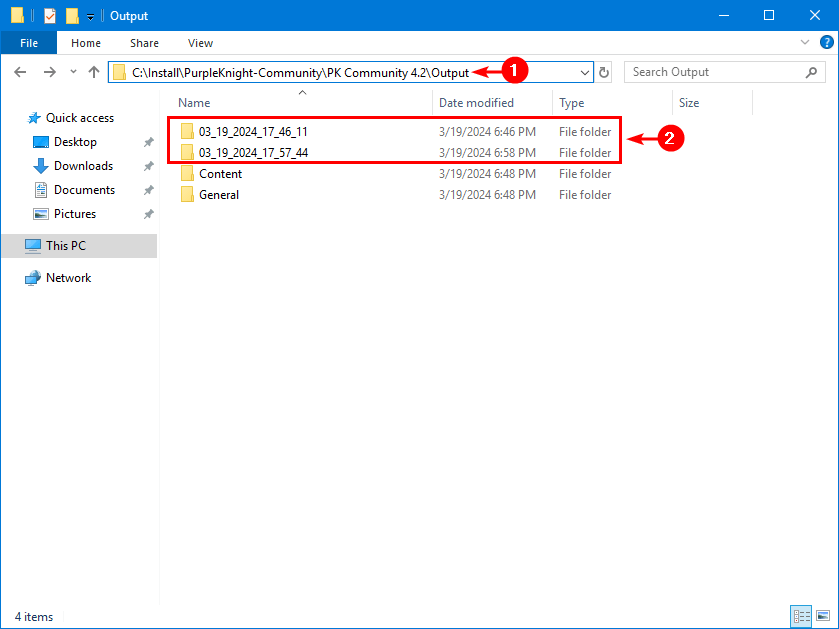Click the New folder quick access icon
The image size is (839, 629).
72,16
